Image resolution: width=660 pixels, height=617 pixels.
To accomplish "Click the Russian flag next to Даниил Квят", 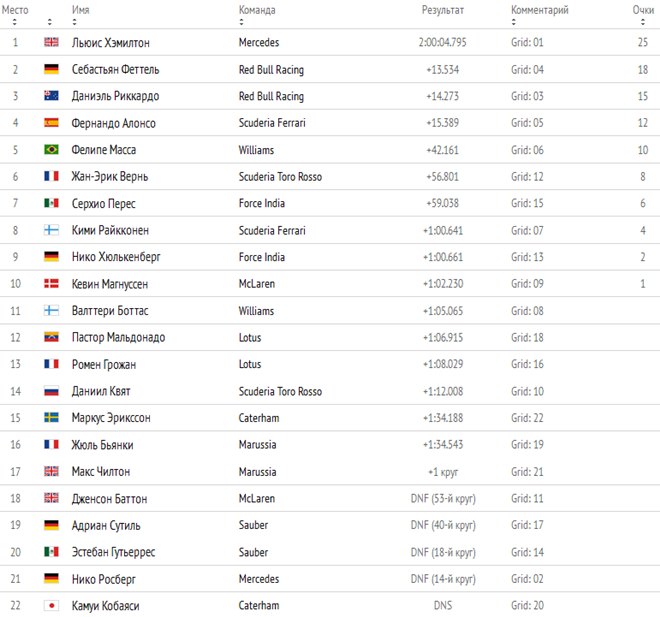I will [51, 391].
